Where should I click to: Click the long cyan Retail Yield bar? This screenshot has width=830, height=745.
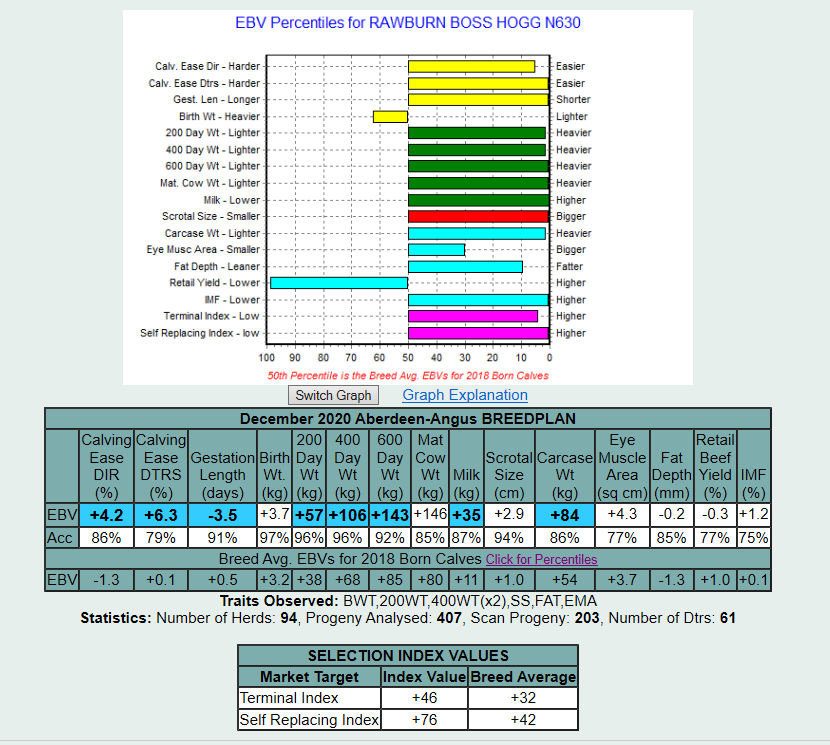(x=339, y=283)
